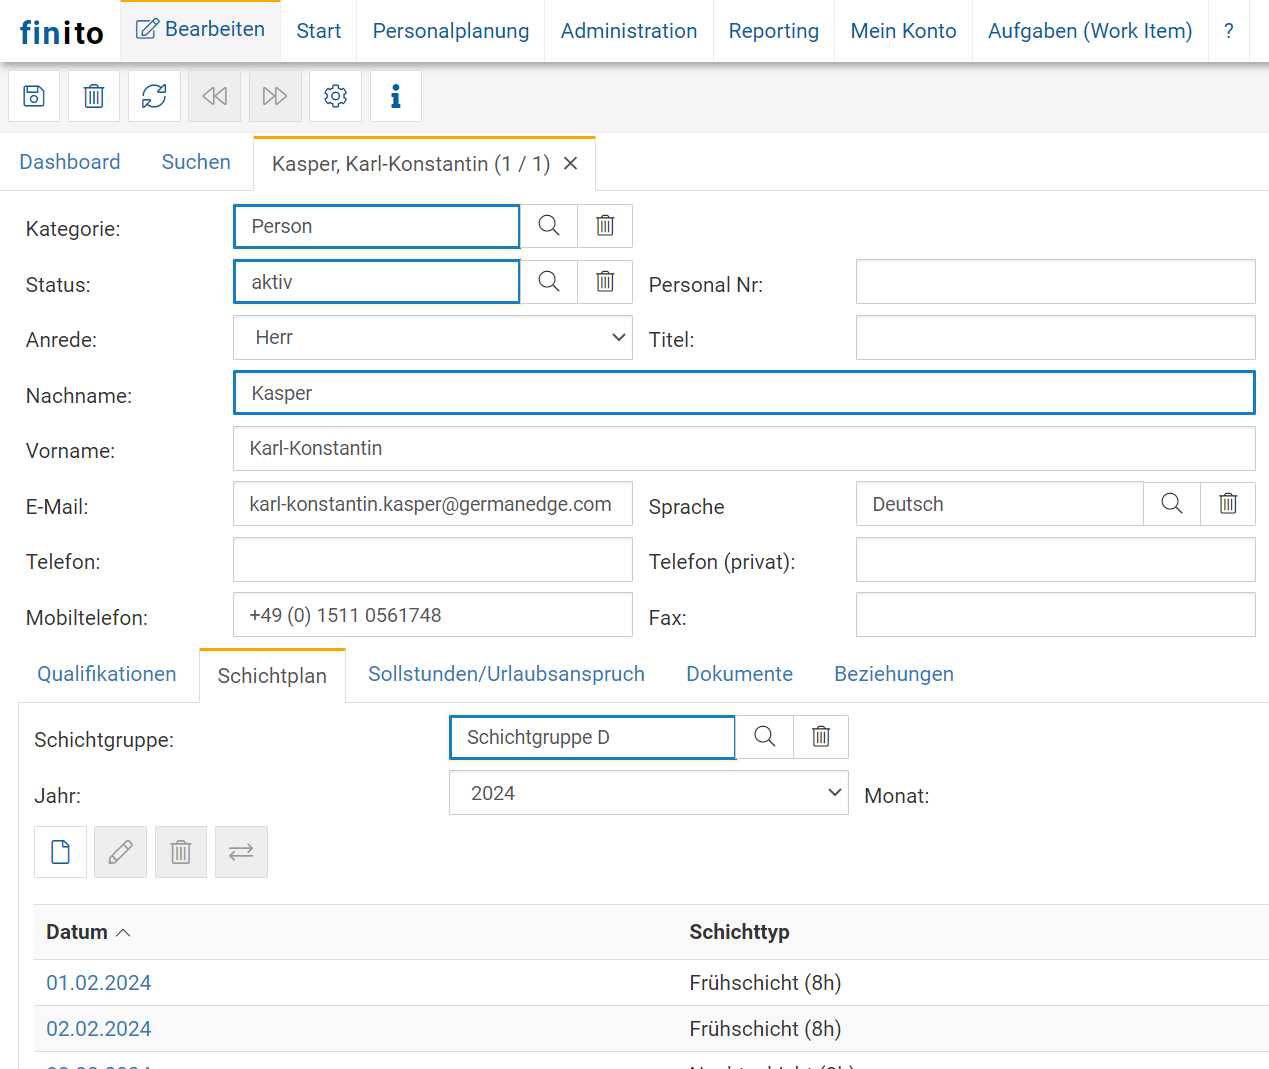Image resolution: width=1269 pixels, height=1069 pixels.
Task: Clear Schichtgruppe with trash icon
Action: pos(821,737)
